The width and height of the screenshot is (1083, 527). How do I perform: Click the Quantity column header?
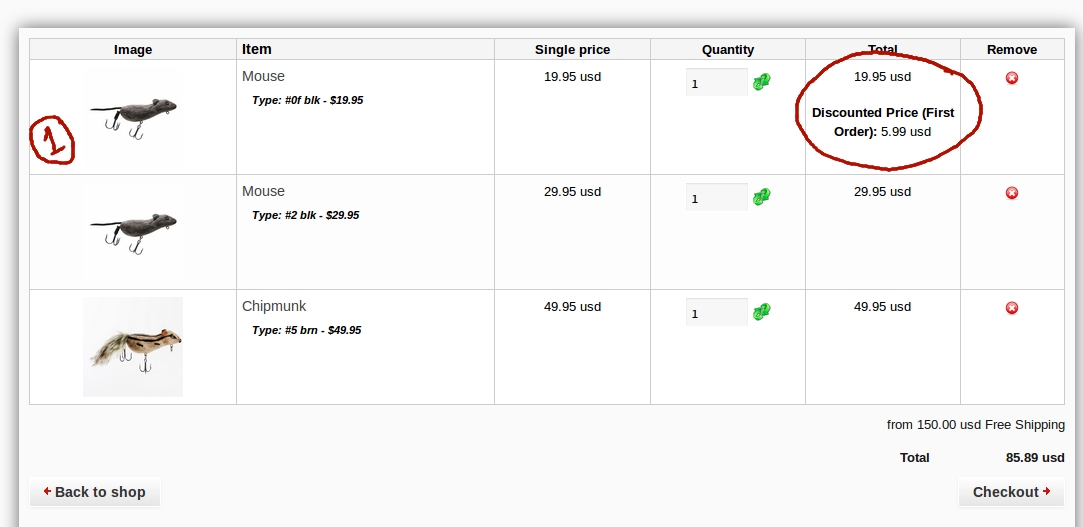728,50
